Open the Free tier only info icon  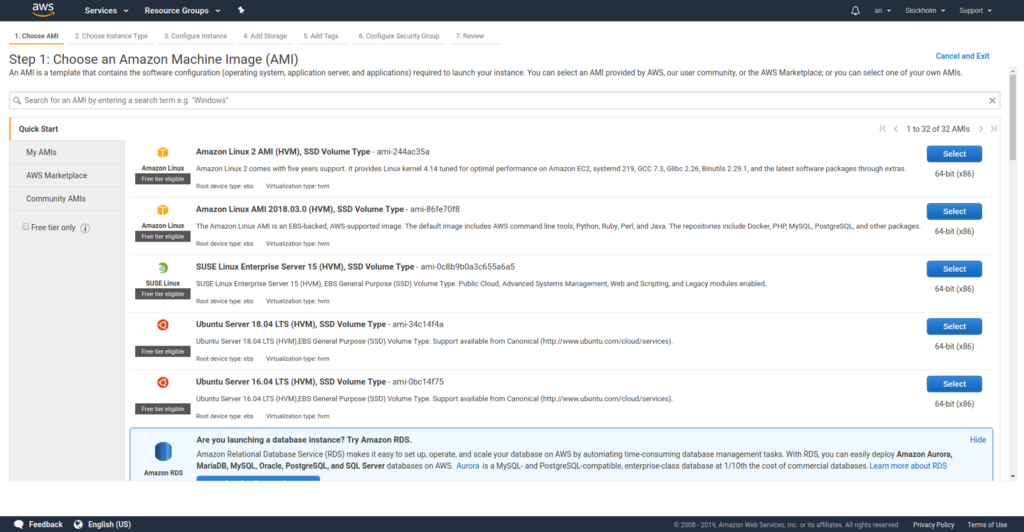click(x=85, y=228)
